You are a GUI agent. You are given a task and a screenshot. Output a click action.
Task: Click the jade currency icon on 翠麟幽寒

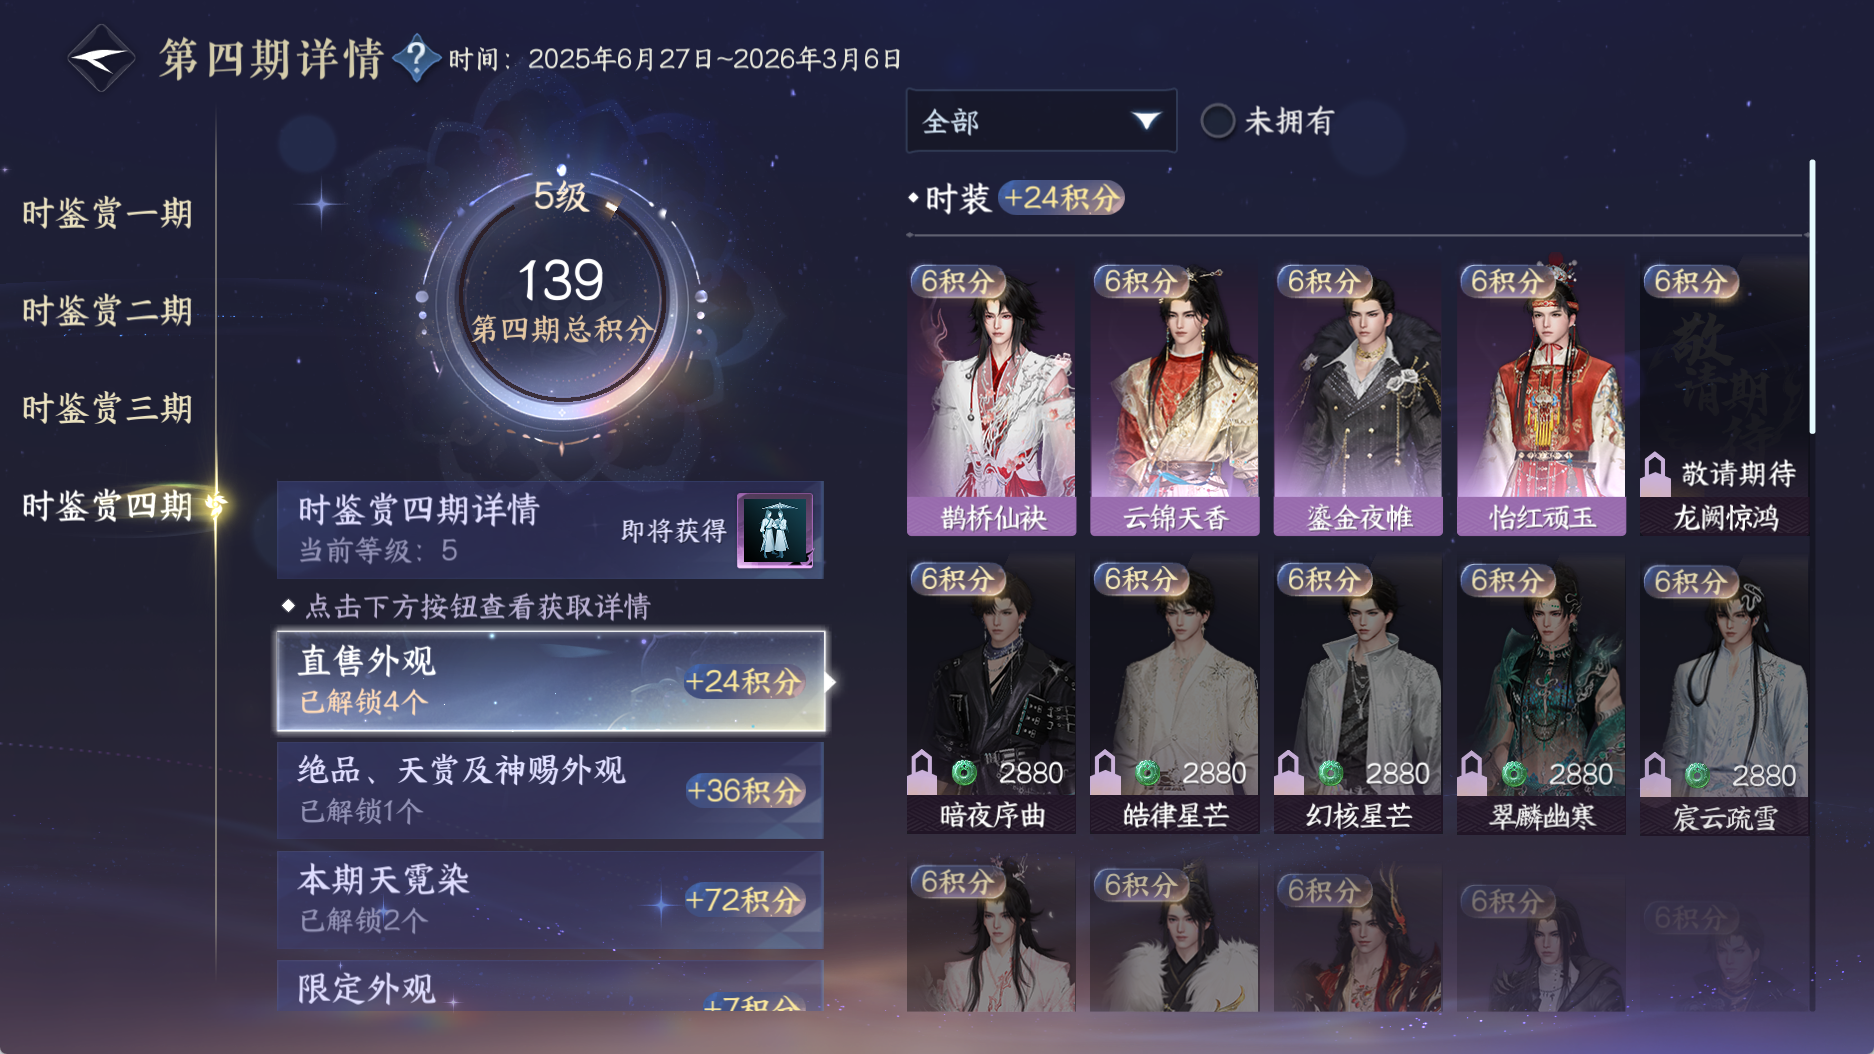pyautogui.click(x=1514, y=773)
